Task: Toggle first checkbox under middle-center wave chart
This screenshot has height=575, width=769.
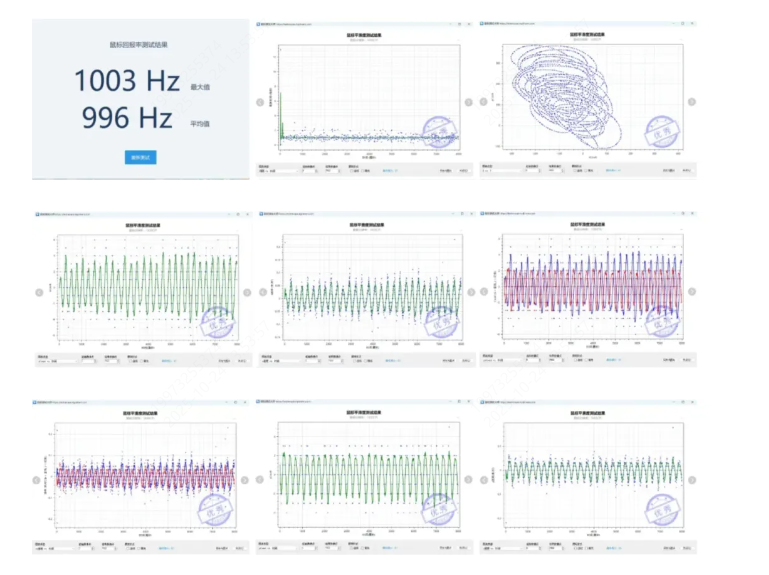Action: point(353,362)
